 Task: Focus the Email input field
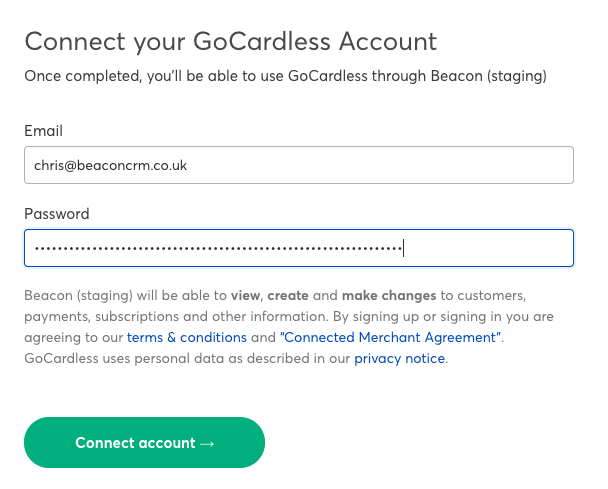click(x=298, y=165)
